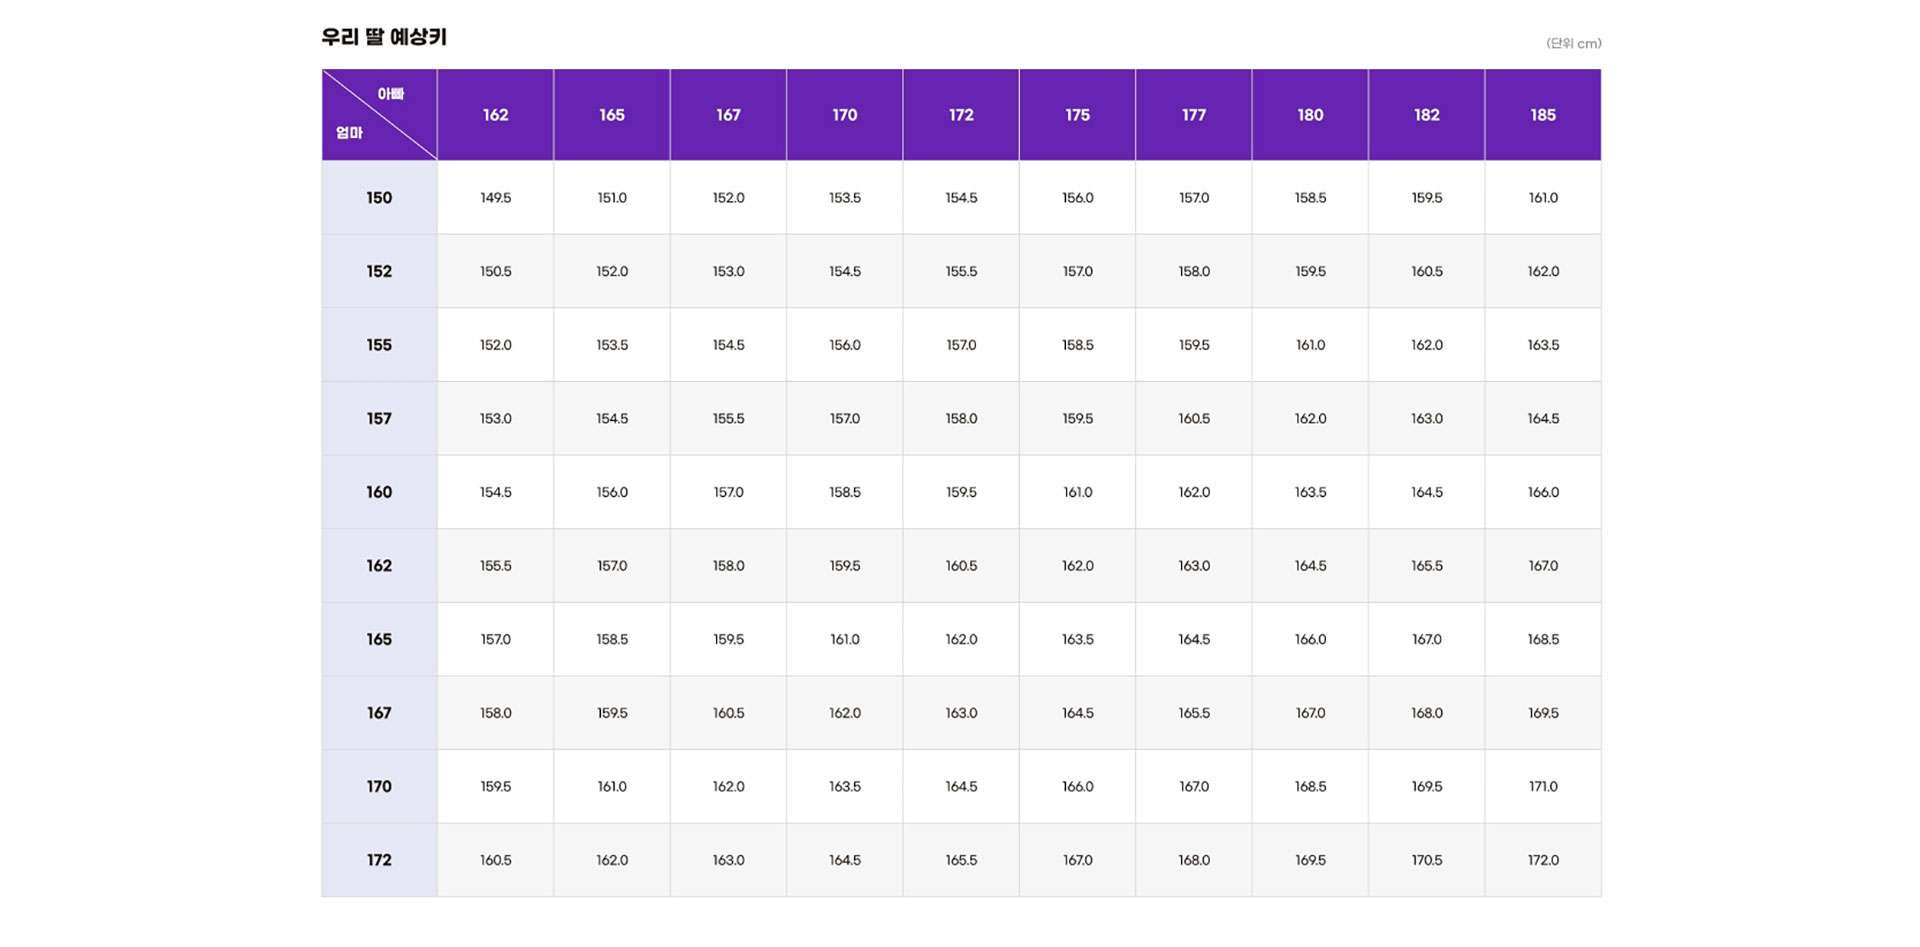Select the 151.0 cell
Image resolution: width=1920 pixels, height=947 pixels.
click(611, 198)
